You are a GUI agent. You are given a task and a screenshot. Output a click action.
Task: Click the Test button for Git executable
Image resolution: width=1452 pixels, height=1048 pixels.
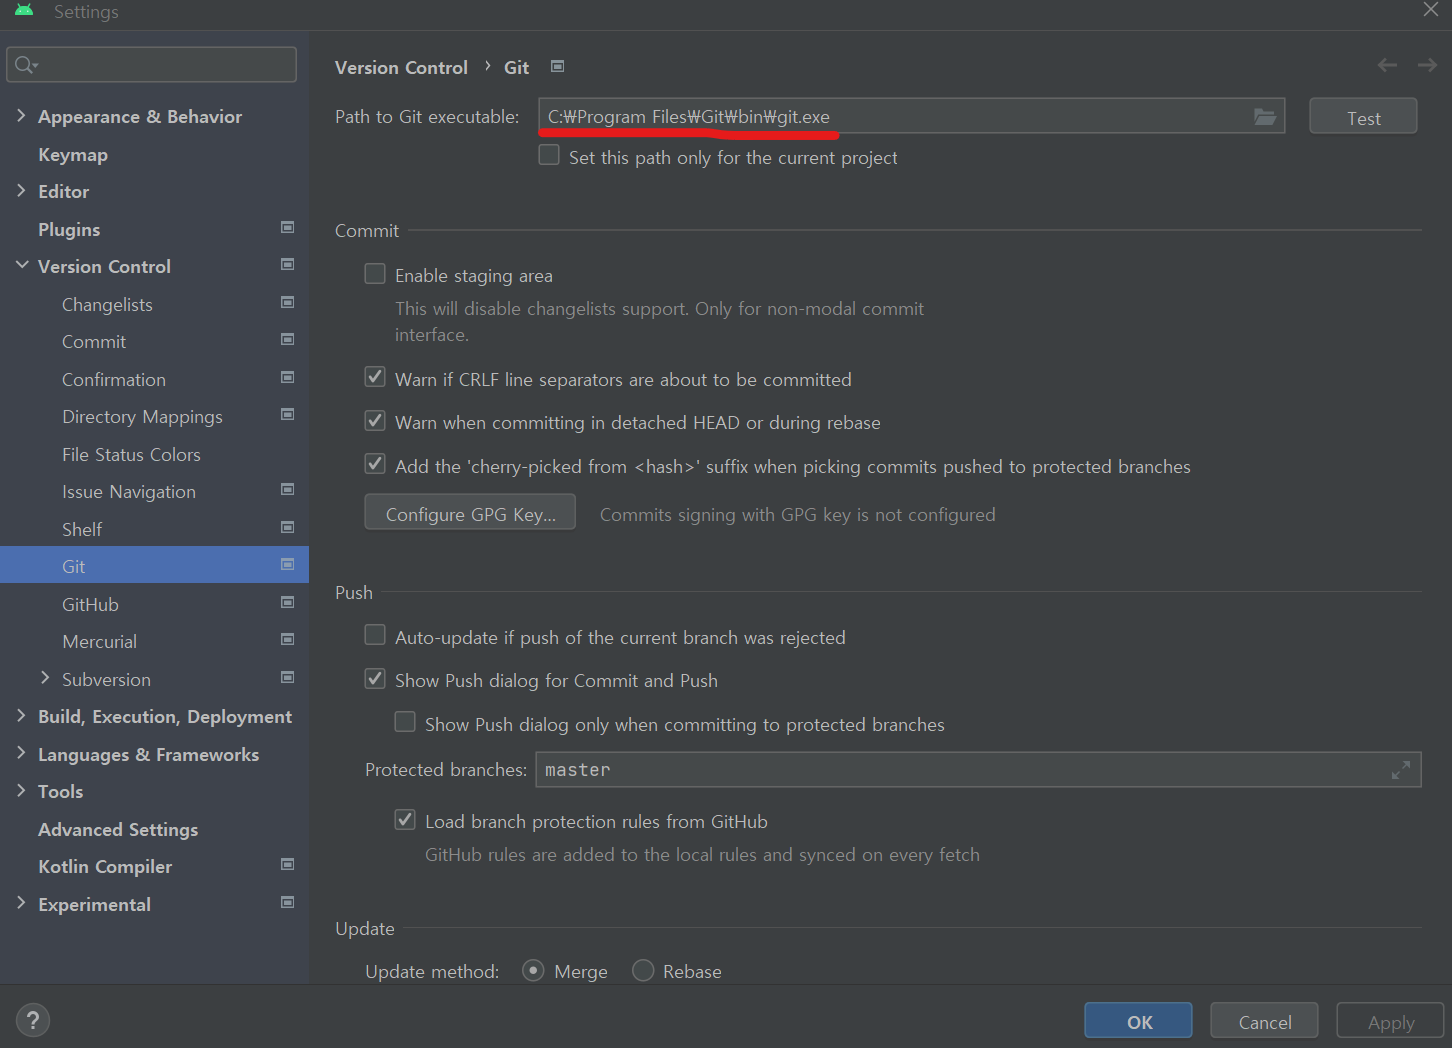pos(1363,117)
